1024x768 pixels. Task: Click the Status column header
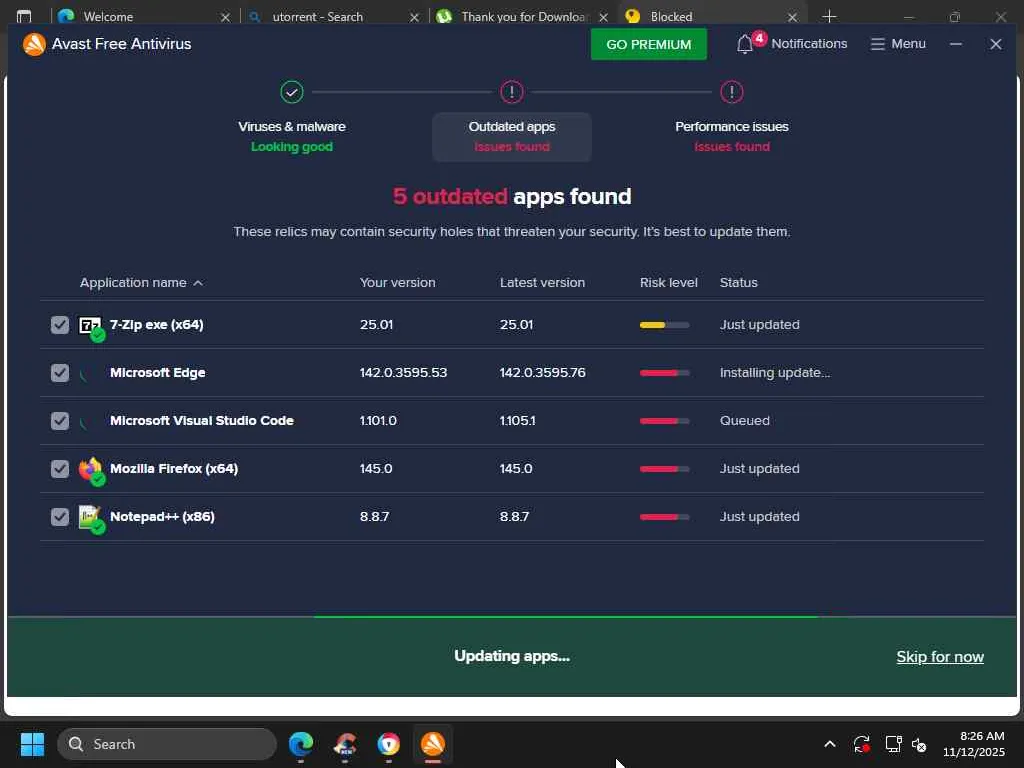(x=739, y=283)
